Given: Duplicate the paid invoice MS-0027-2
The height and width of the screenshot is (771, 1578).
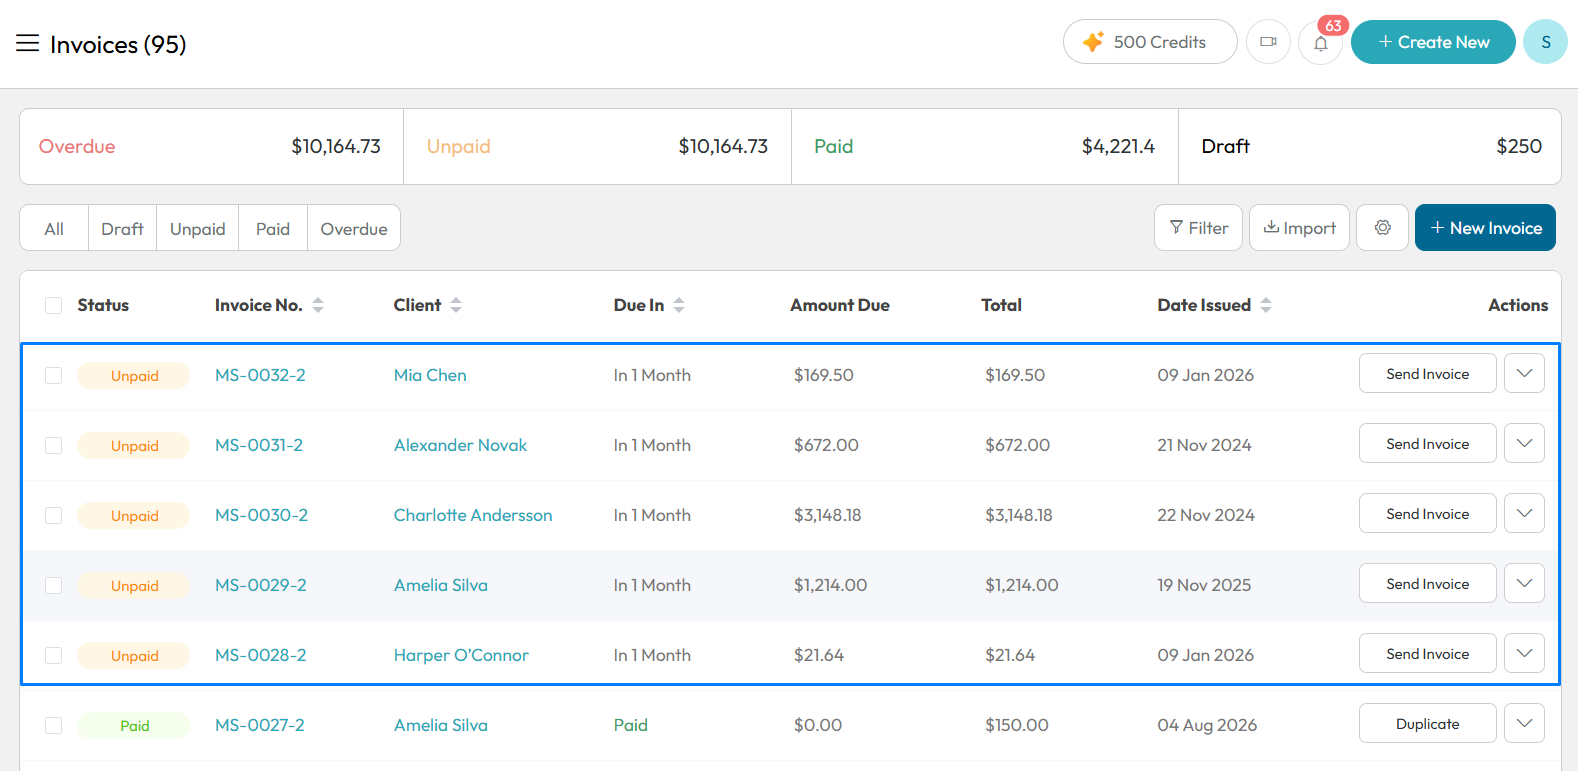Looking at the screenshot, I should tap(1427, 723).
